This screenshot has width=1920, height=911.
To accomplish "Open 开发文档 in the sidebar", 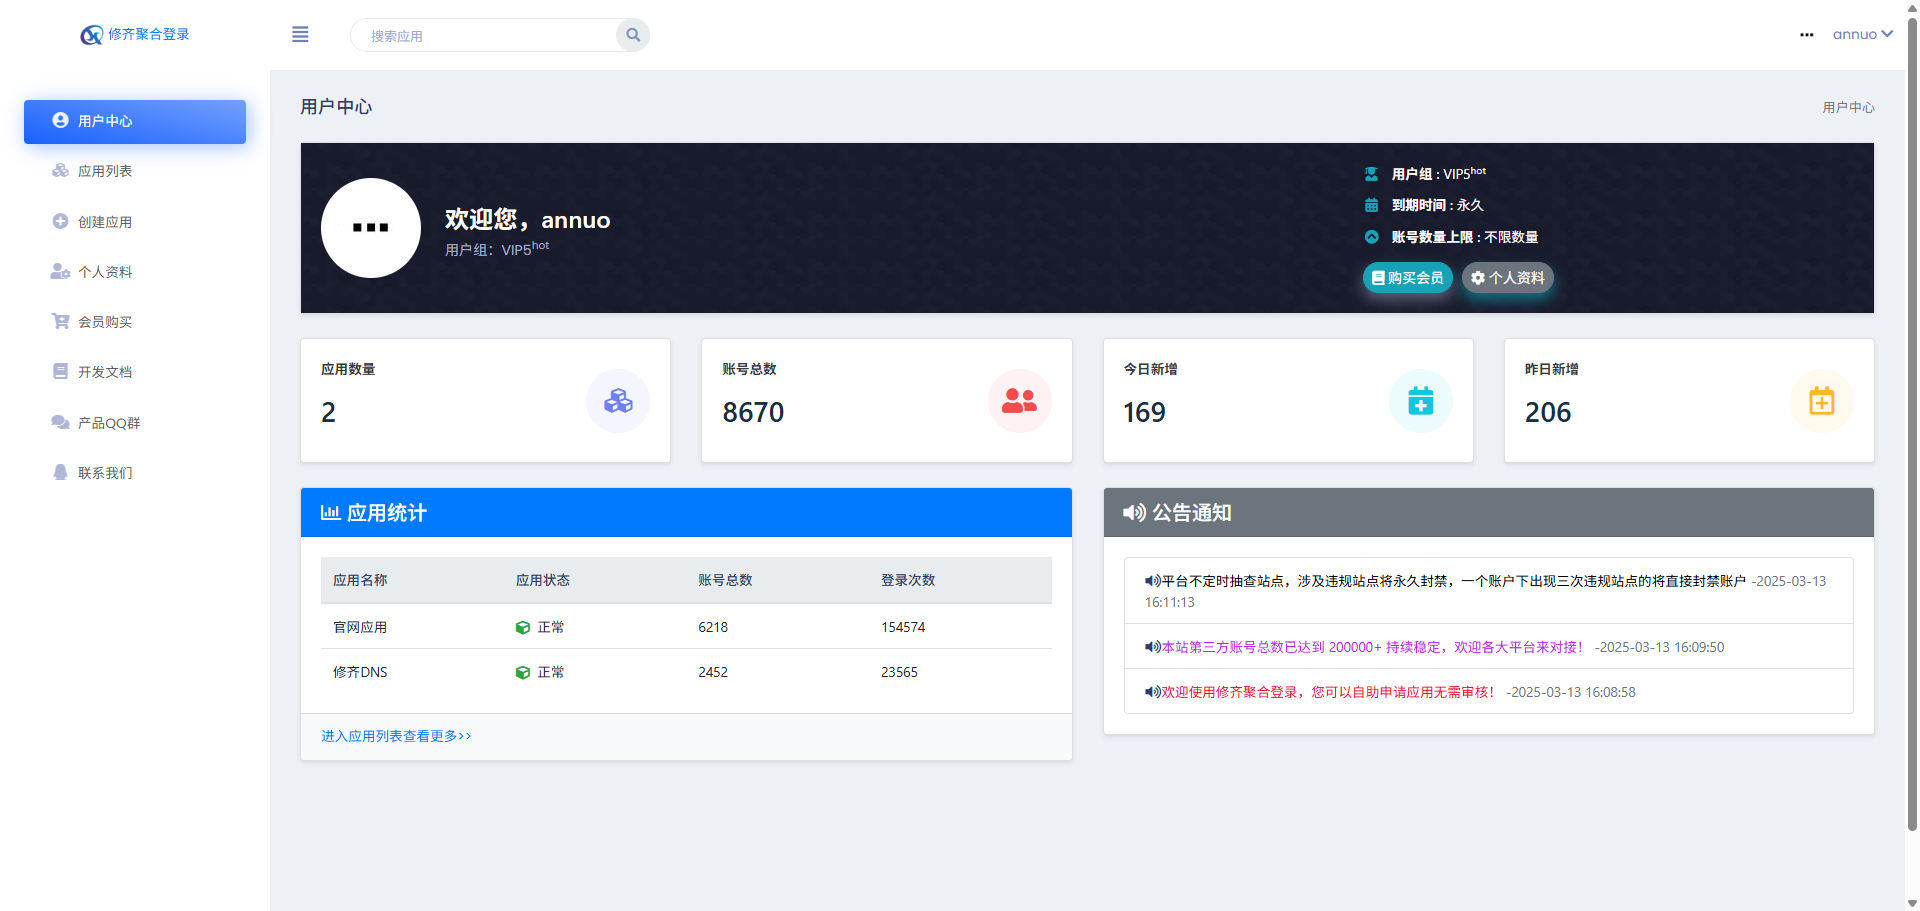I will coord(105,372).
